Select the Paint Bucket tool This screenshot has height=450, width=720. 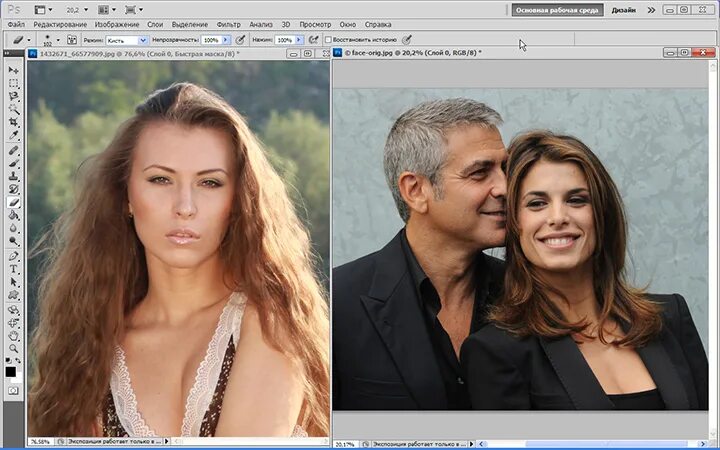pos(13,215)
